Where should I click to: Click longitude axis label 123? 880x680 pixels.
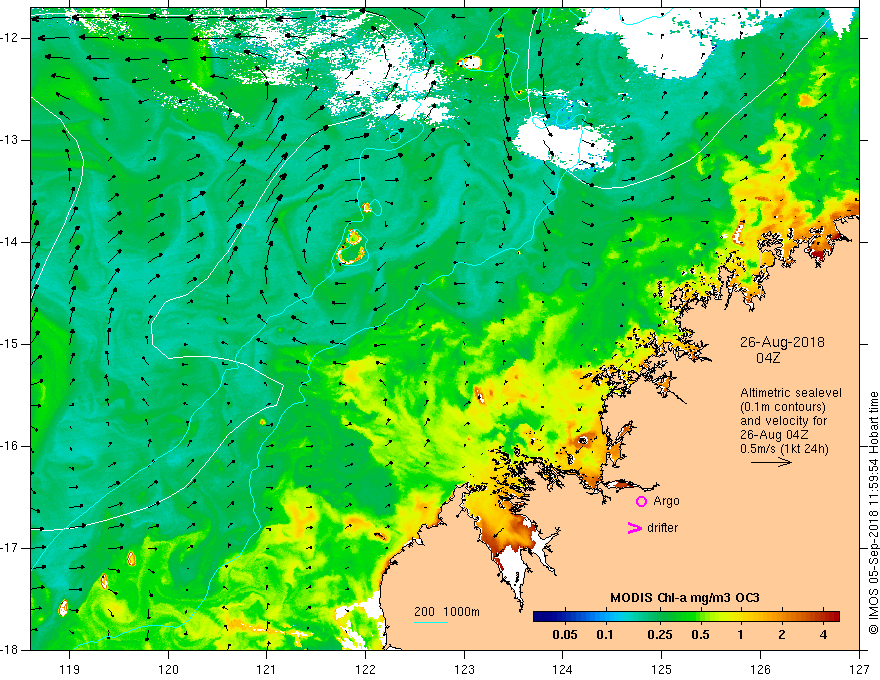(464, 669)
